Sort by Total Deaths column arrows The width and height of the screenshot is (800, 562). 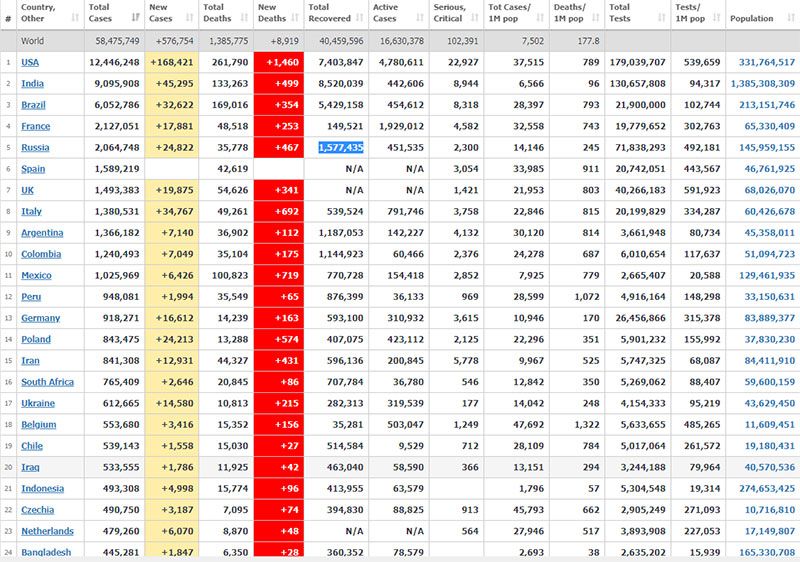[x=244, y=18]
